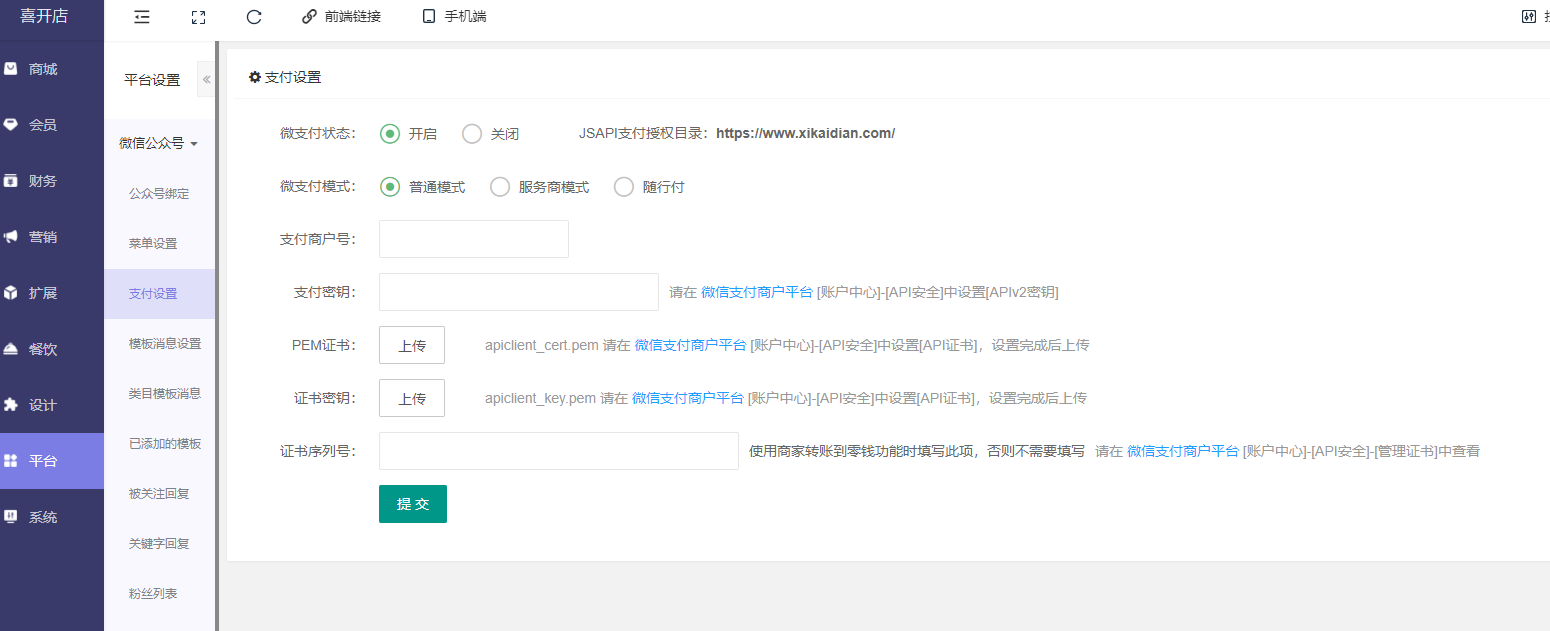Click the 提交 submit button
Screen dimensions: 1550x631
coord(413,504)
